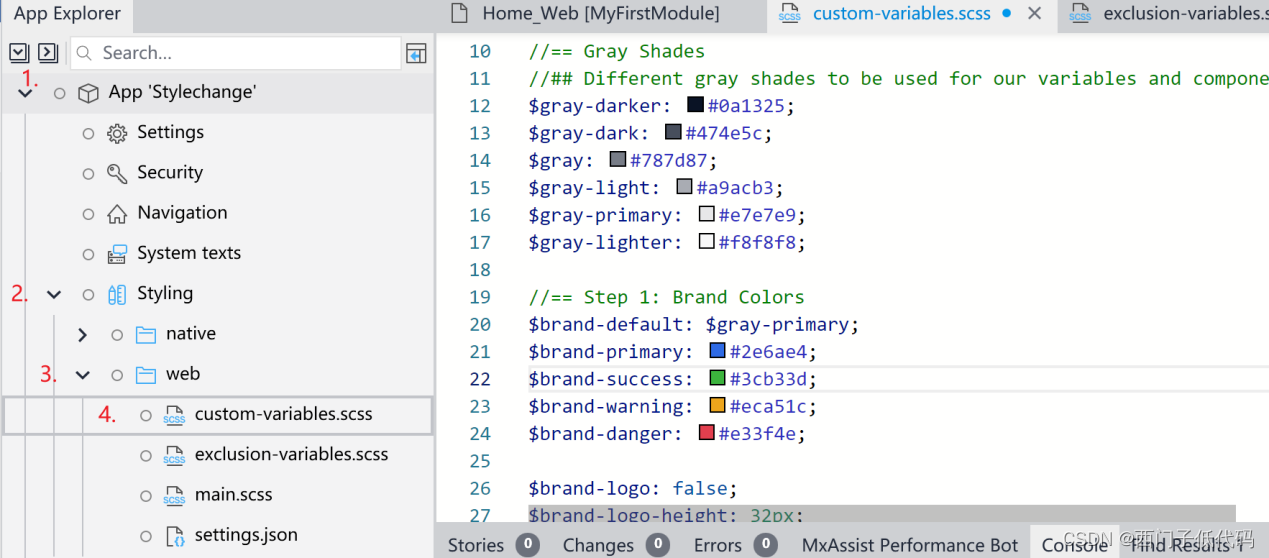Click the status circle beside Settings
This screenshot has width=1269, height=558.
(88, 133)
